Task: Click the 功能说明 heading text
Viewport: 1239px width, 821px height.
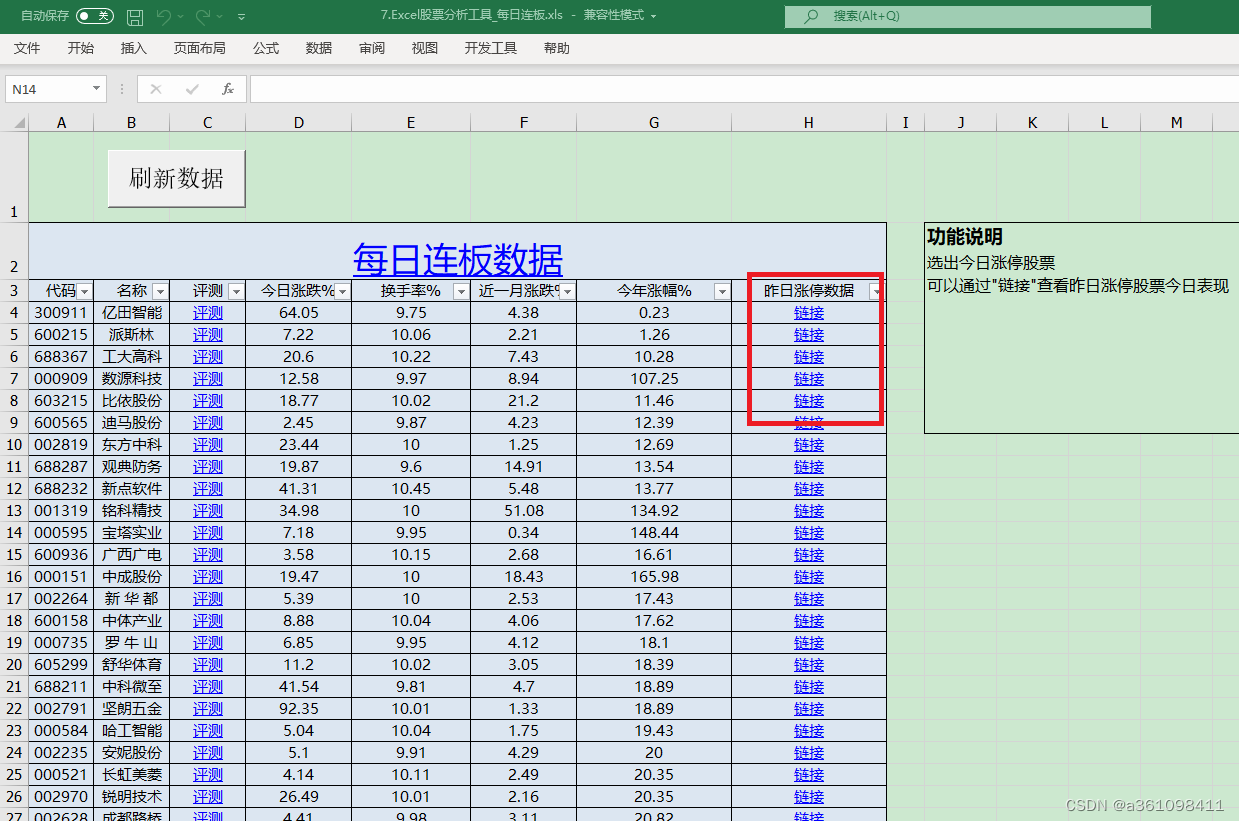Action: (x=965, y=237)
